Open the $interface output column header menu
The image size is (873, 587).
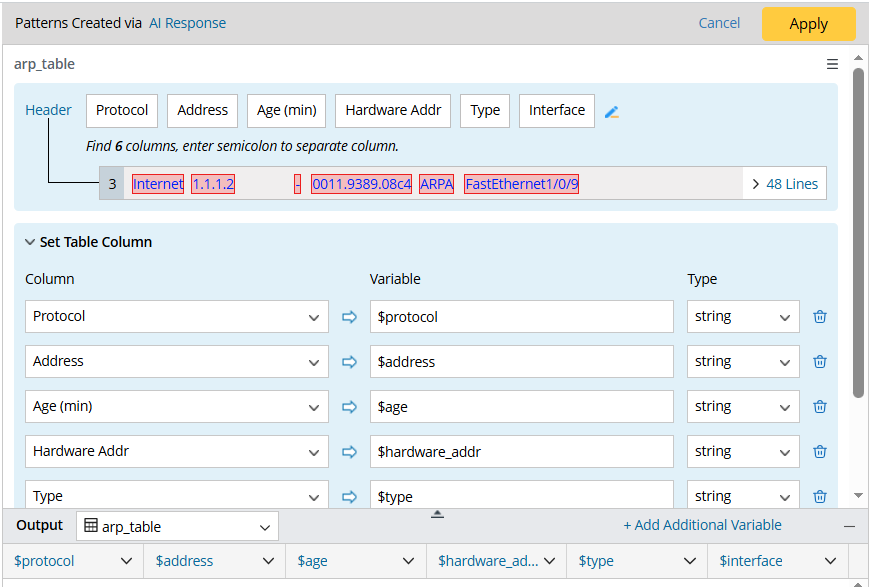pyautogui.click(x=831, y=562)
